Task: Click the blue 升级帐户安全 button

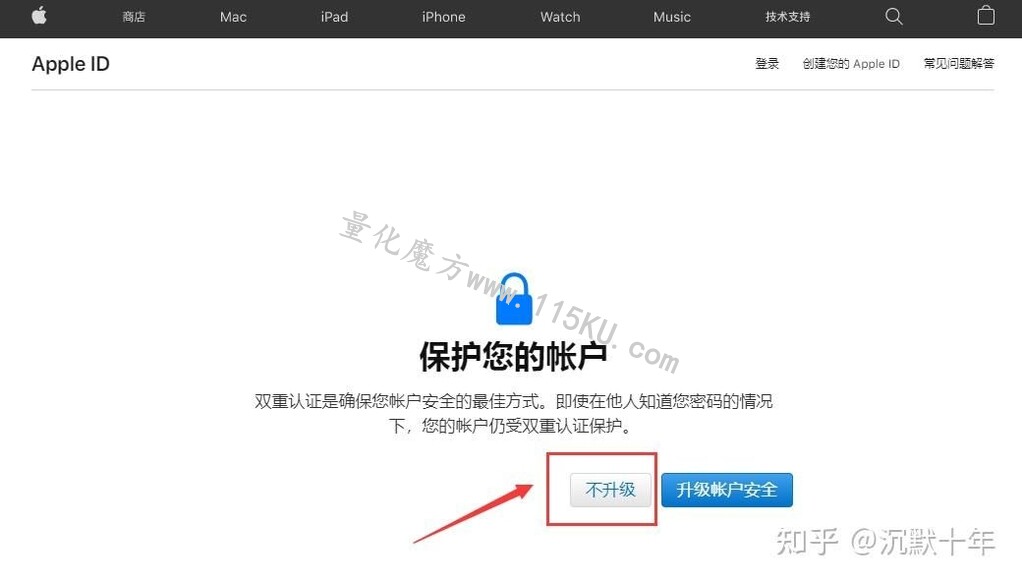Action: point(727,489)
